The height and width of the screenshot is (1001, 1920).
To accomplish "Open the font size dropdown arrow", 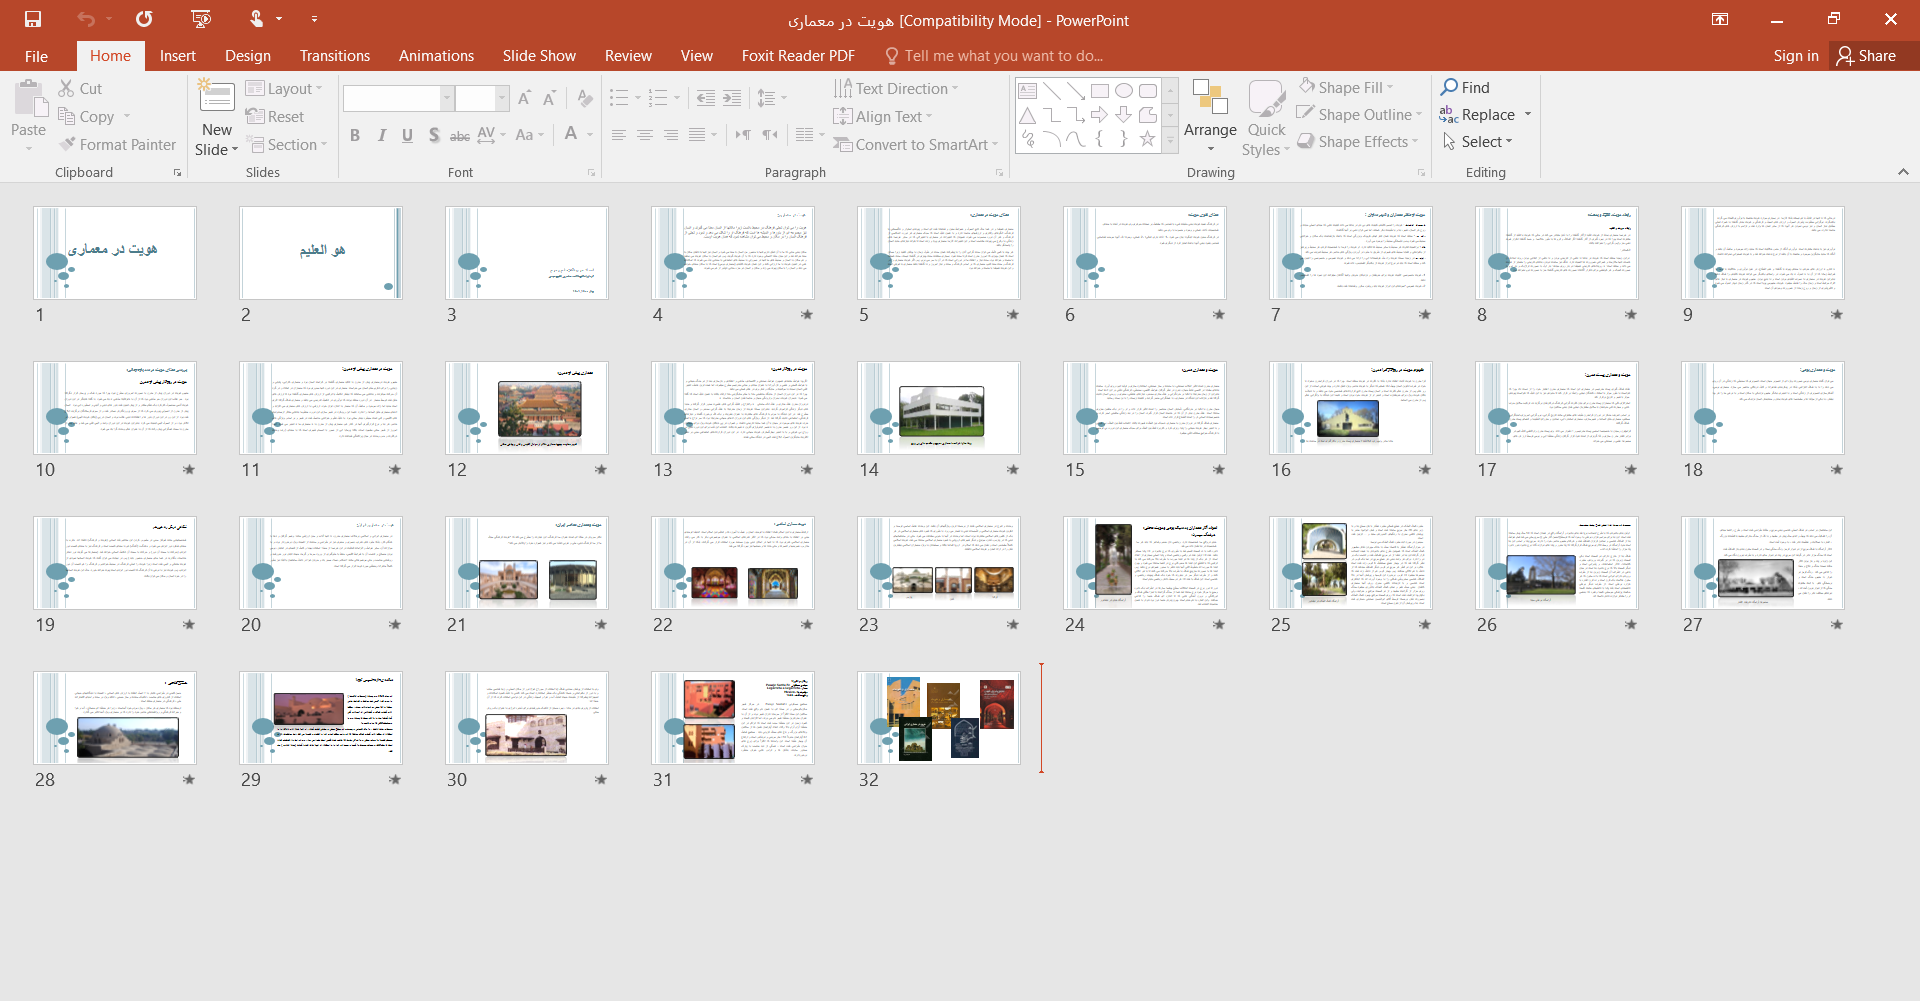I will point(502,98).
